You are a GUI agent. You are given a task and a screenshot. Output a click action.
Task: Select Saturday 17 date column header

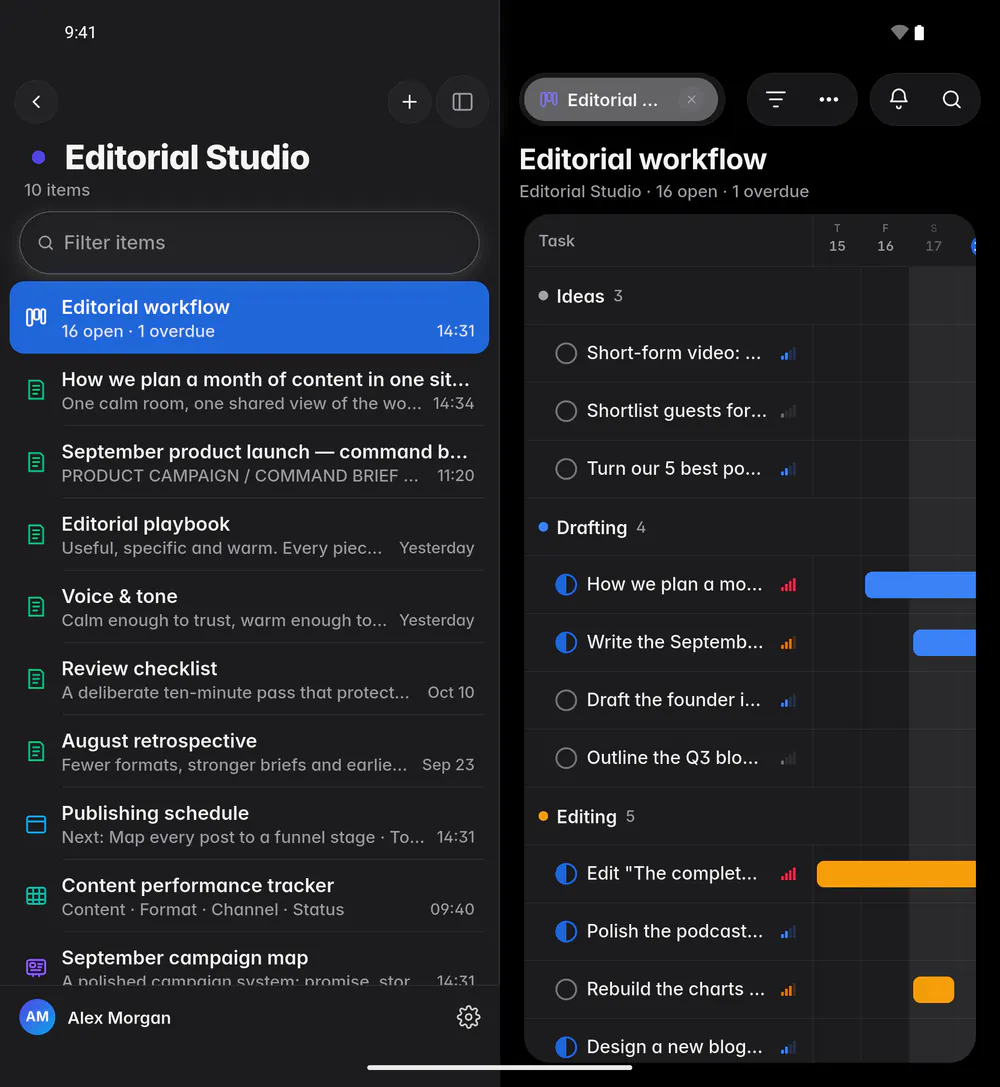click(933, 238)
